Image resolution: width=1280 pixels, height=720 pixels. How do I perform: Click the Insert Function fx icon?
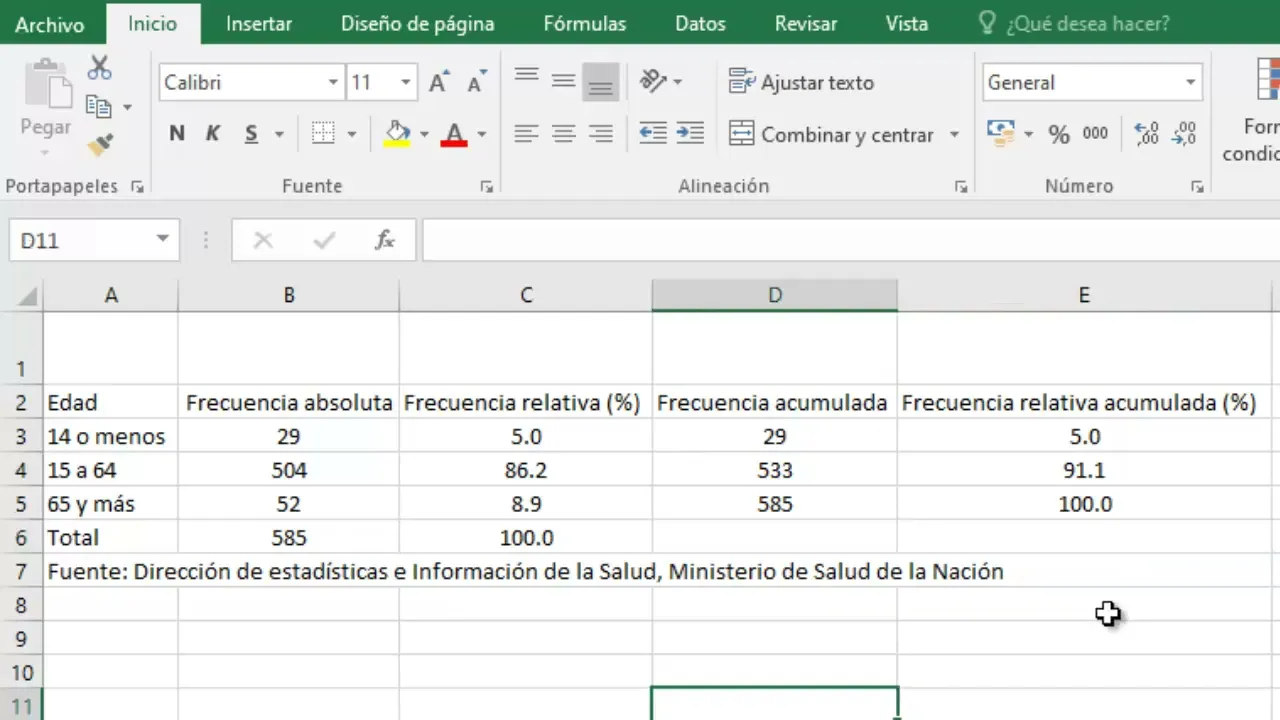point(385,240)
